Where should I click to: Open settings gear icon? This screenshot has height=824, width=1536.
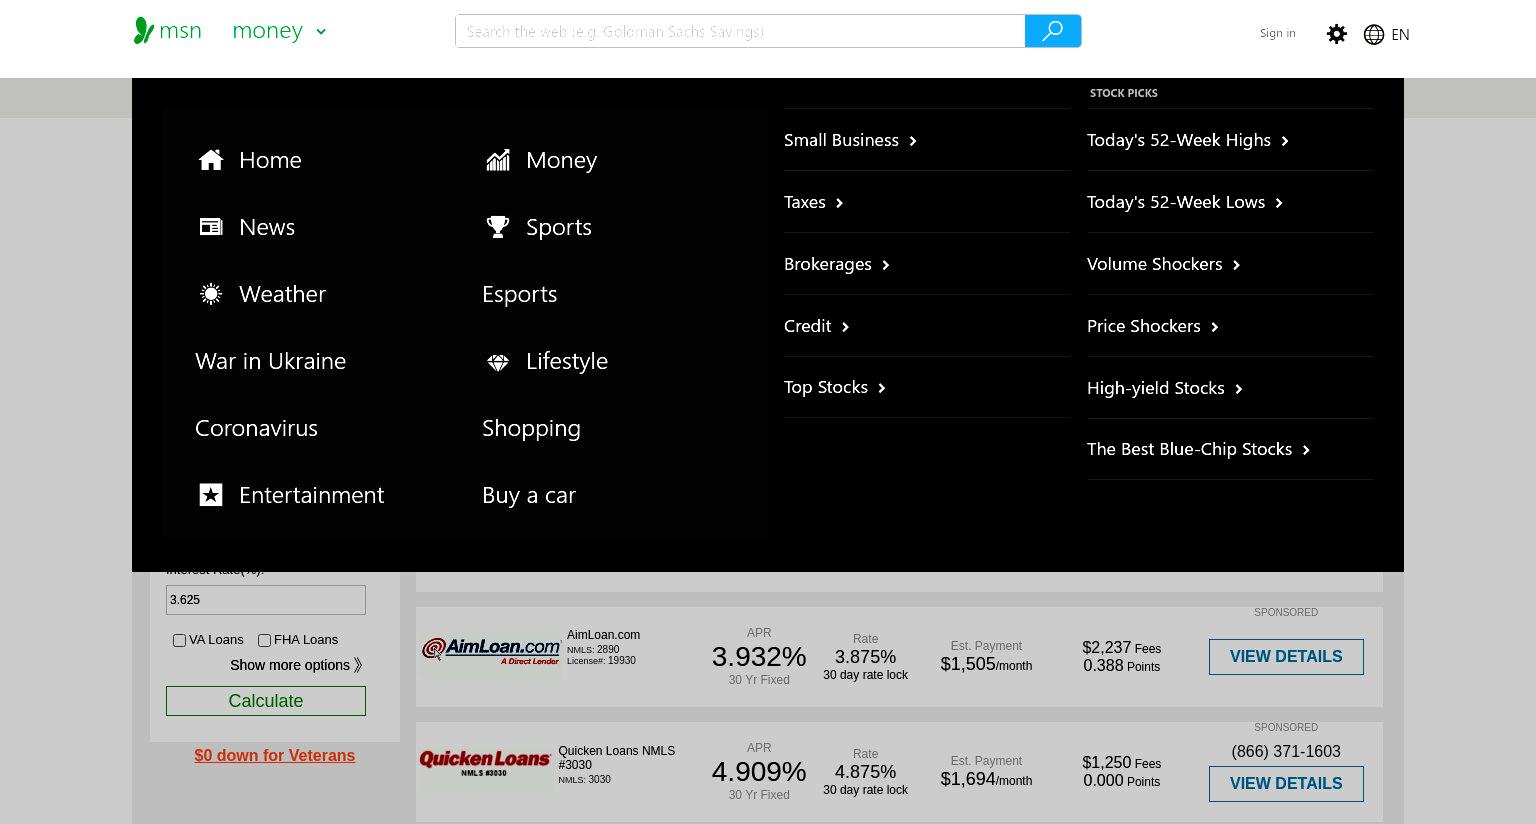click(x=1336, y=34)
